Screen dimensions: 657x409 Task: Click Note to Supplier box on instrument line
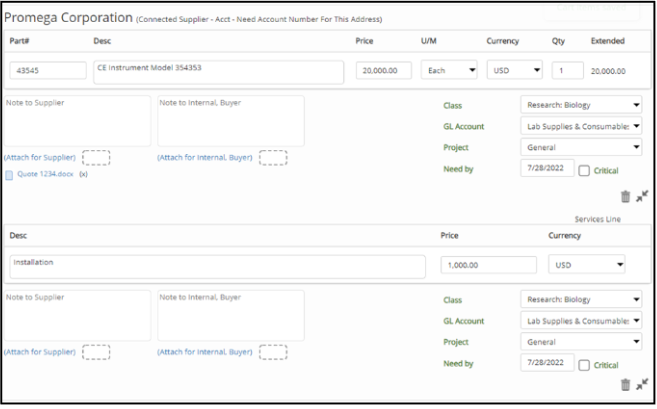click(77, 121)
